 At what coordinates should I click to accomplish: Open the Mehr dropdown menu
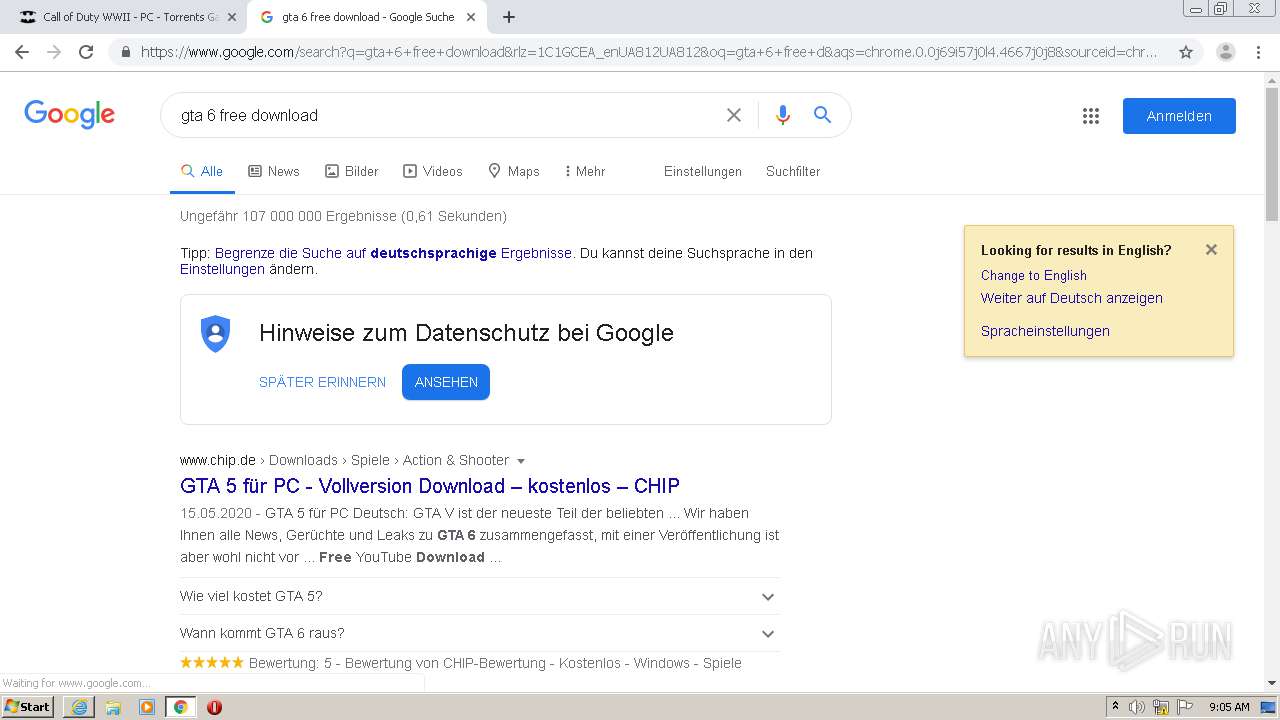click(585, 171)
